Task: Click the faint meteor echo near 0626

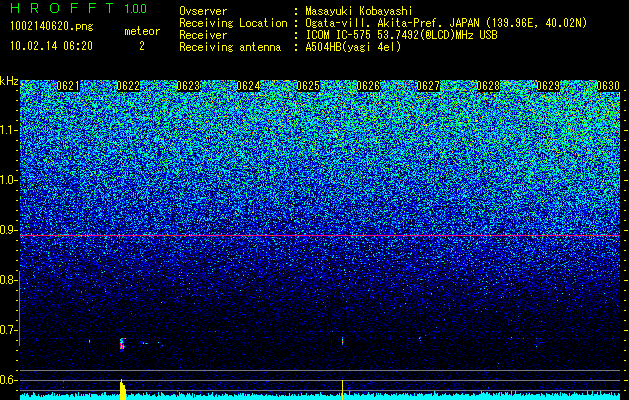Action: tap(342, 341)
